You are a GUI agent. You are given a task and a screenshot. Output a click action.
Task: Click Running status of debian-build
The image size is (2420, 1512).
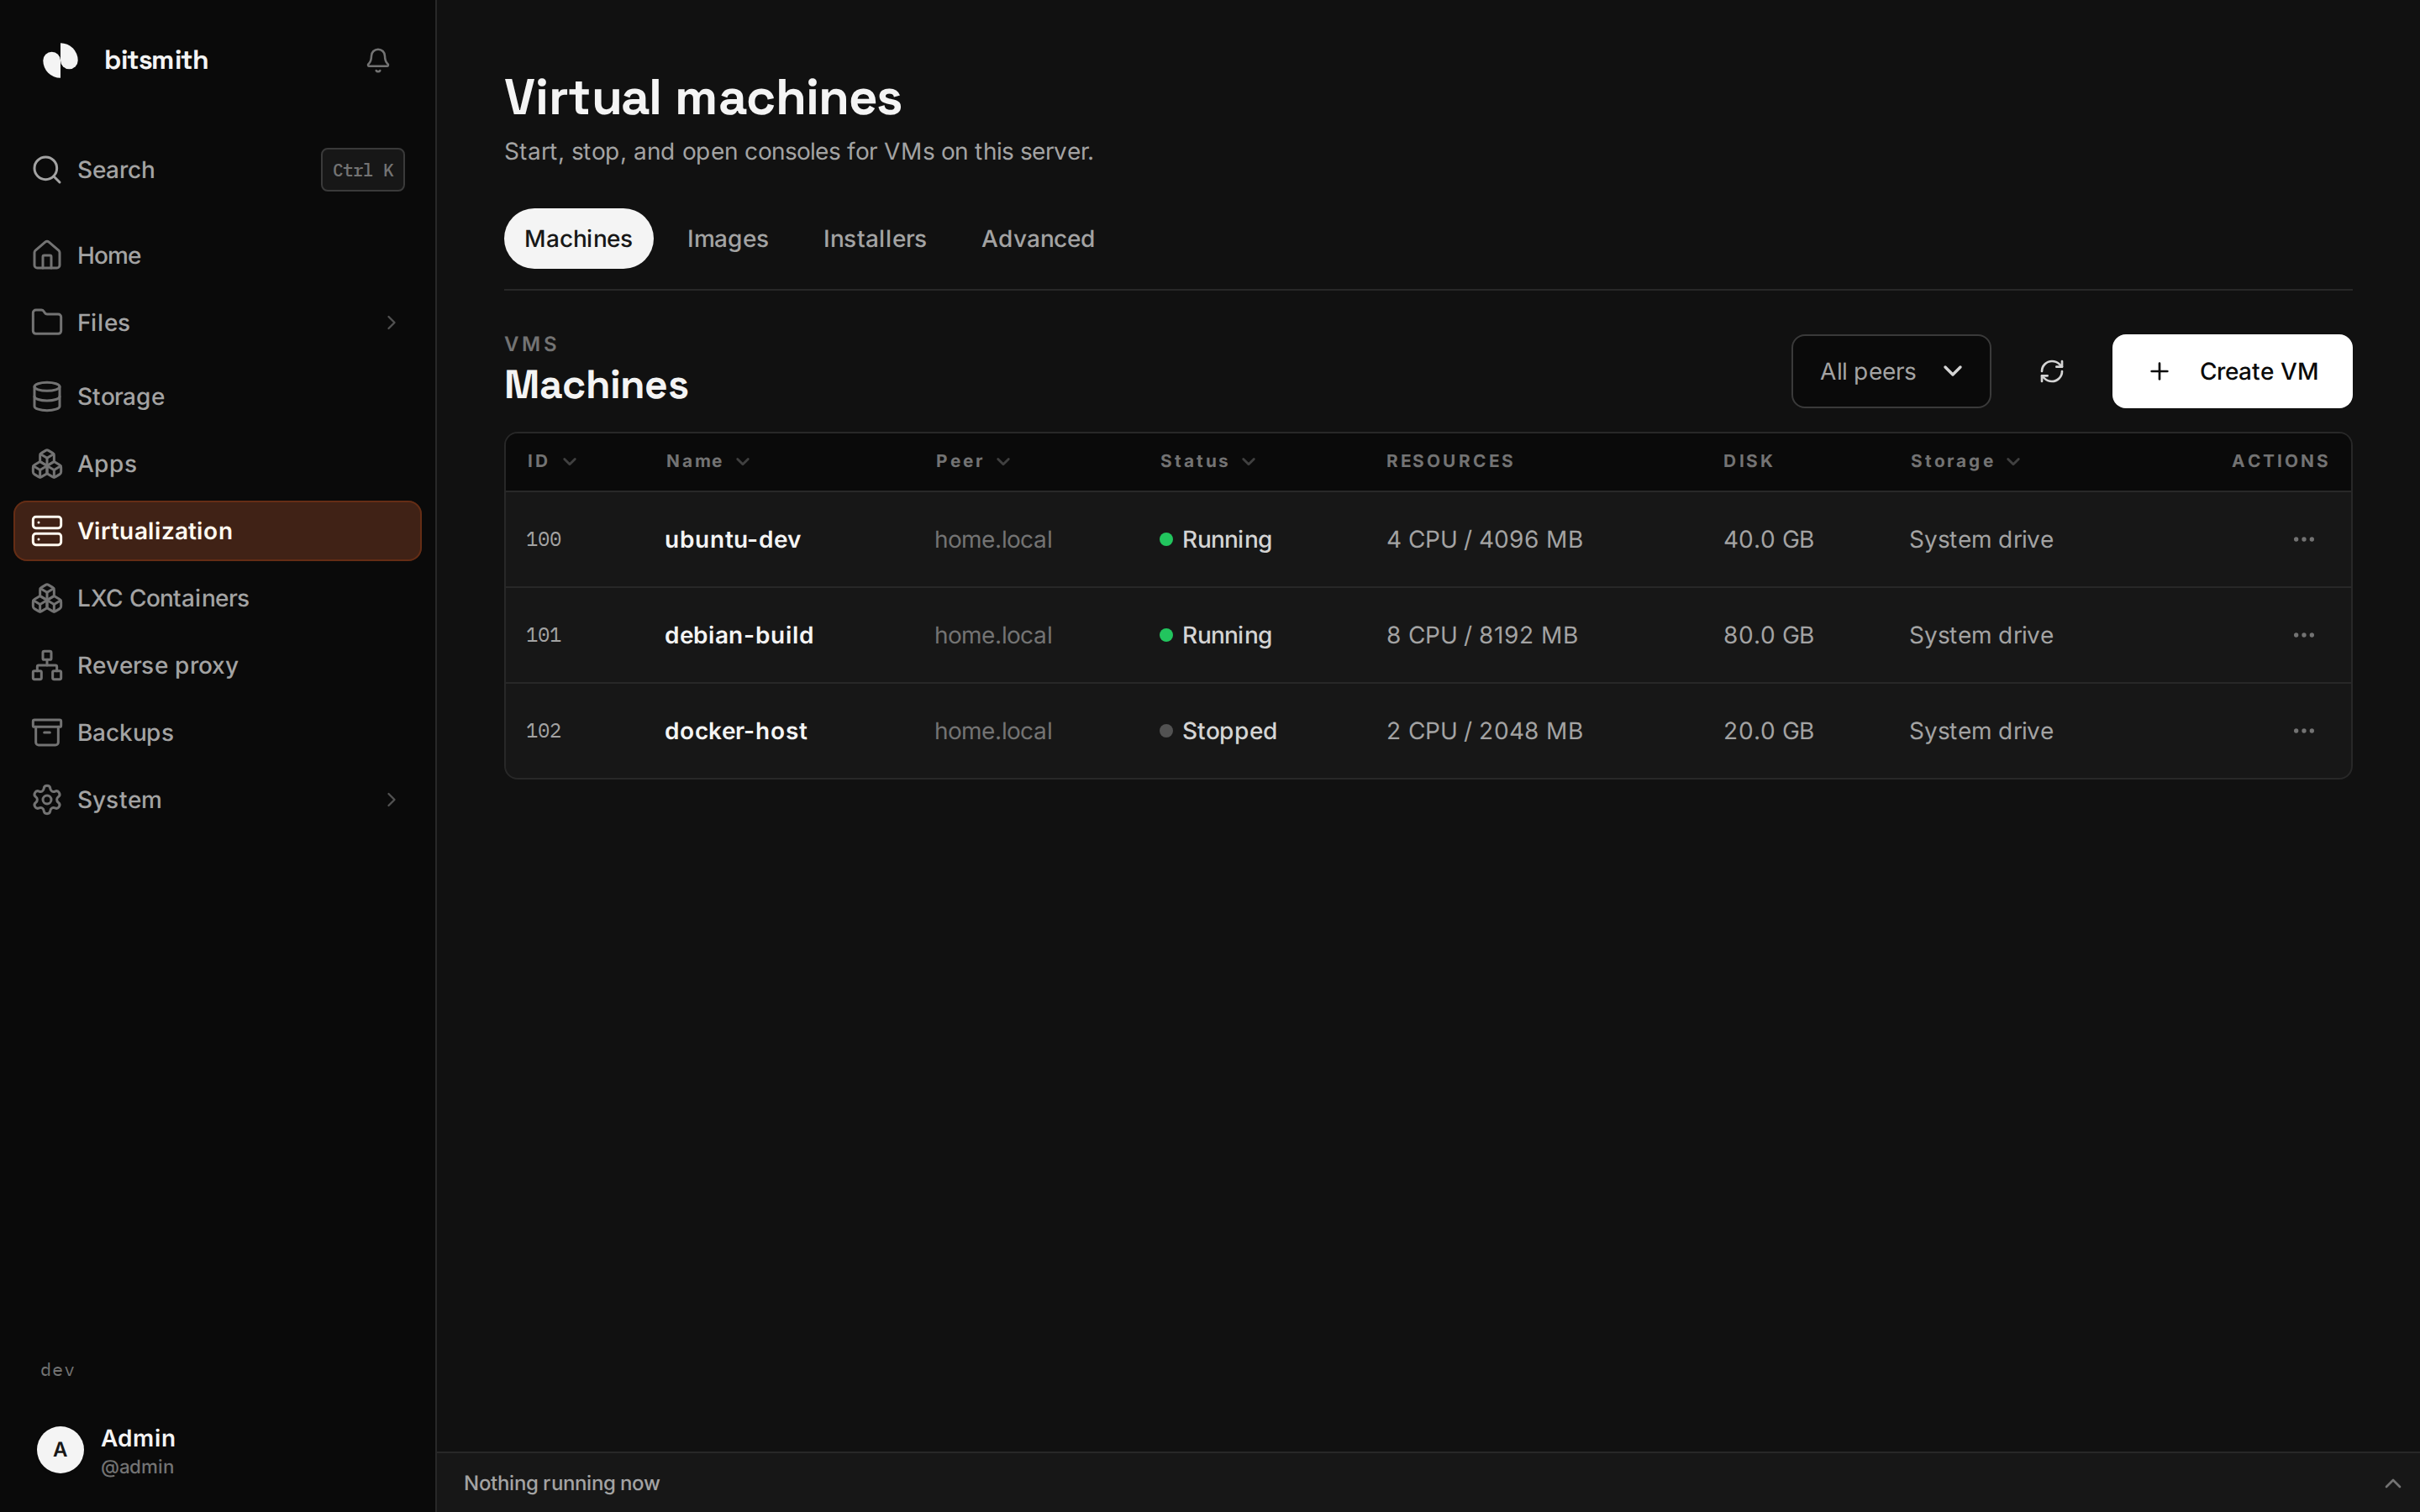coord(1215,635)
